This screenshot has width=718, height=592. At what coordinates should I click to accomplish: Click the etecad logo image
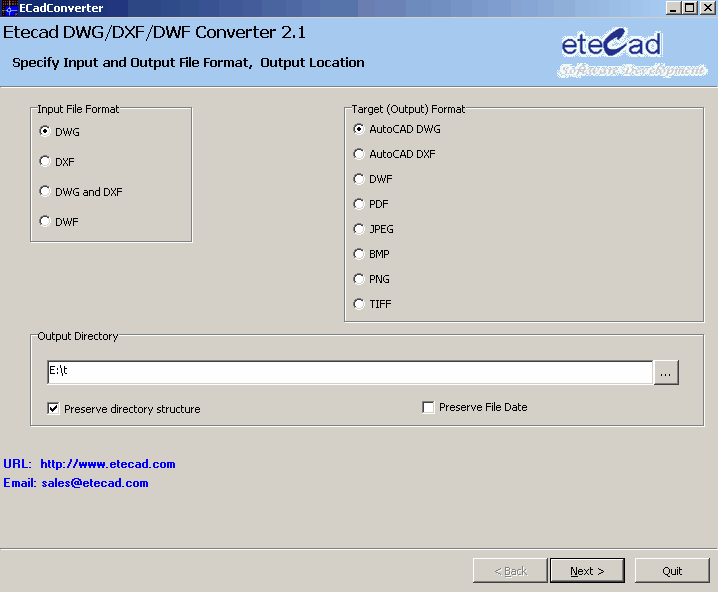(x=631, y=54)
